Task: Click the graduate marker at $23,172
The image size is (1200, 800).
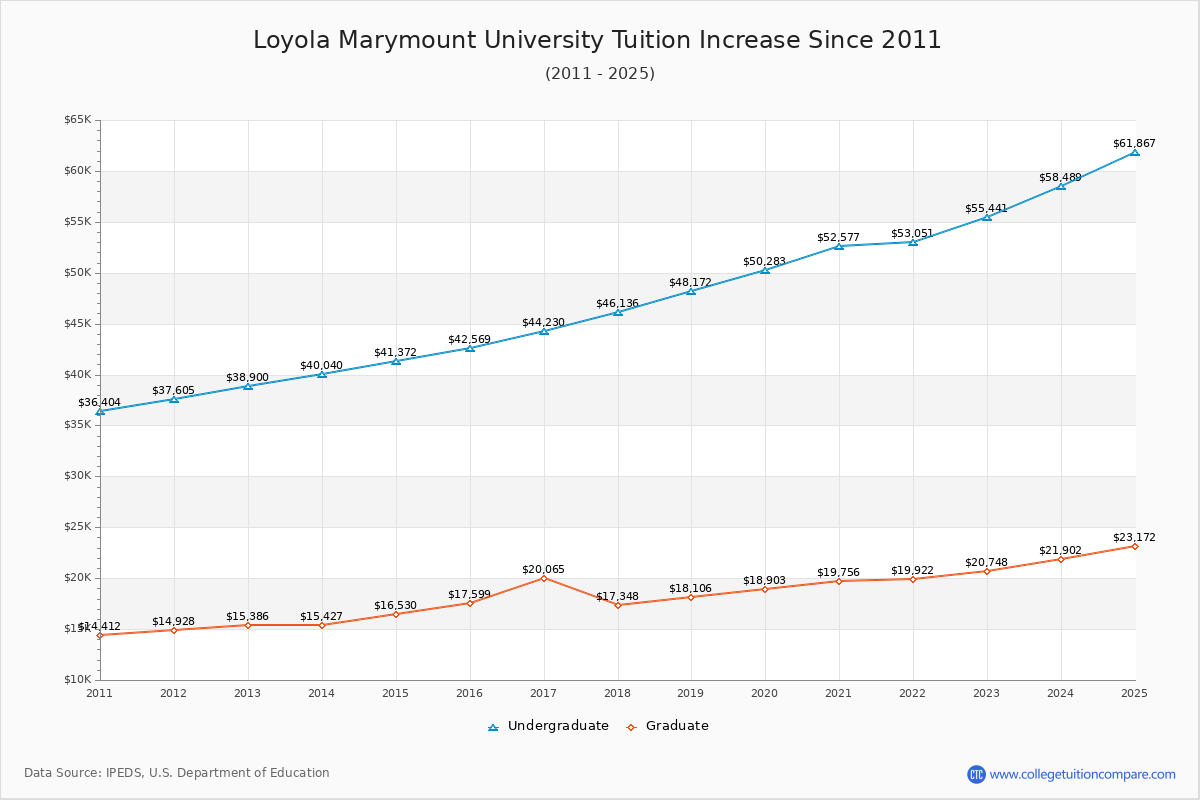Action: click(x=1135, y=545)
